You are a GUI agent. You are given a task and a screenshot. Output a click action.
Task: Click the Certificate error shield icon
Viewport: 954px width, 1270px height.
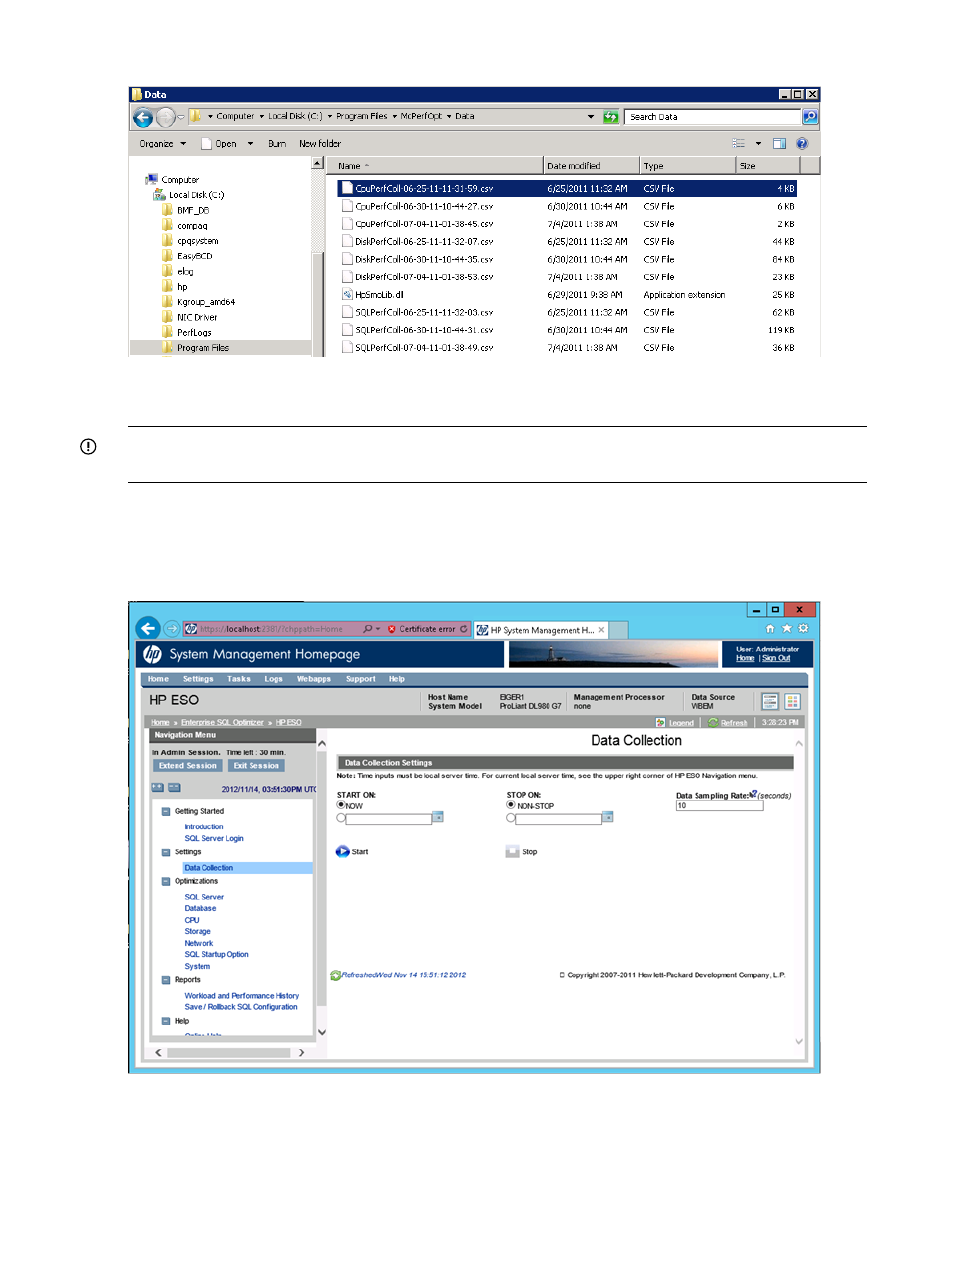(392, 629)
